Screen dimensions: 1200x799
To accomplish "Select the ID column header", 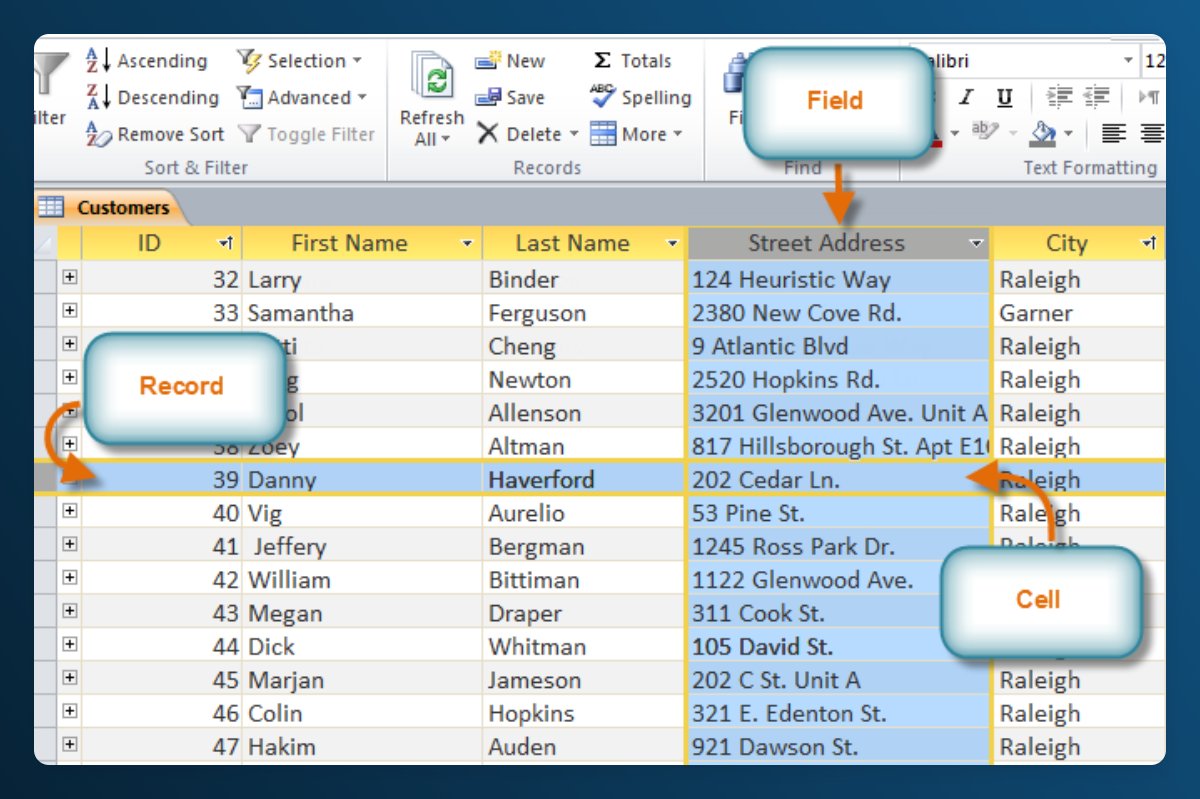I will click(x=161, y=243).
